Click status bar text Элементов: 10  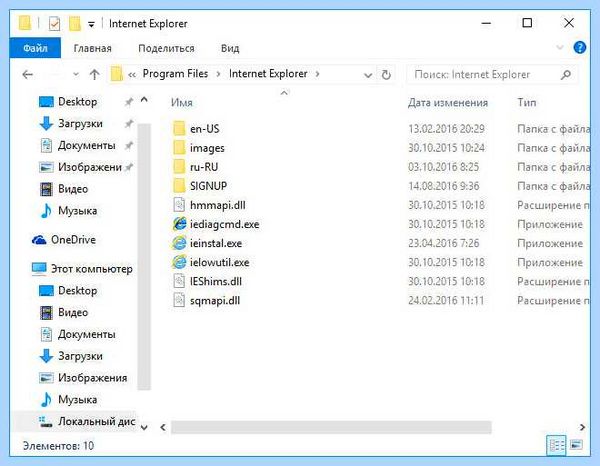(x=58, y=446)
